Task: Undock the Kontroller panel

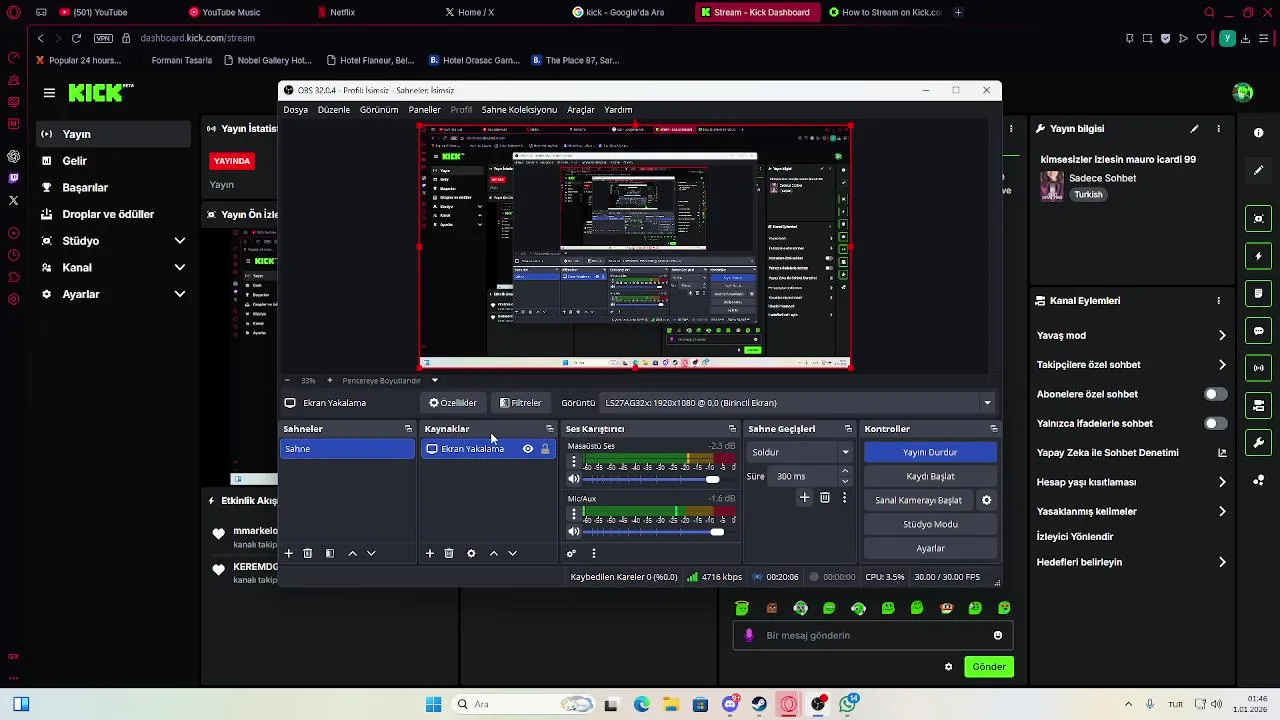Action: (993, 429)
